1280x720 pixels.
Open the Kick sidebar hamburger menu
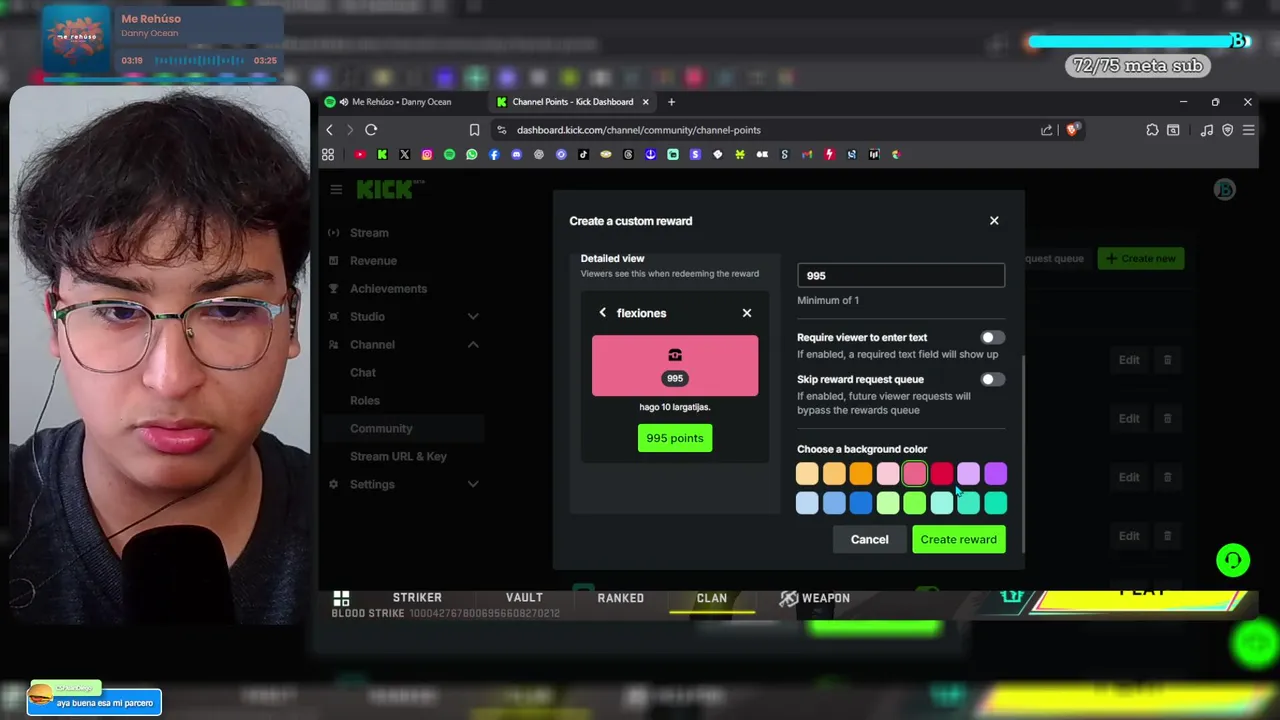click(x=336, y=189)
